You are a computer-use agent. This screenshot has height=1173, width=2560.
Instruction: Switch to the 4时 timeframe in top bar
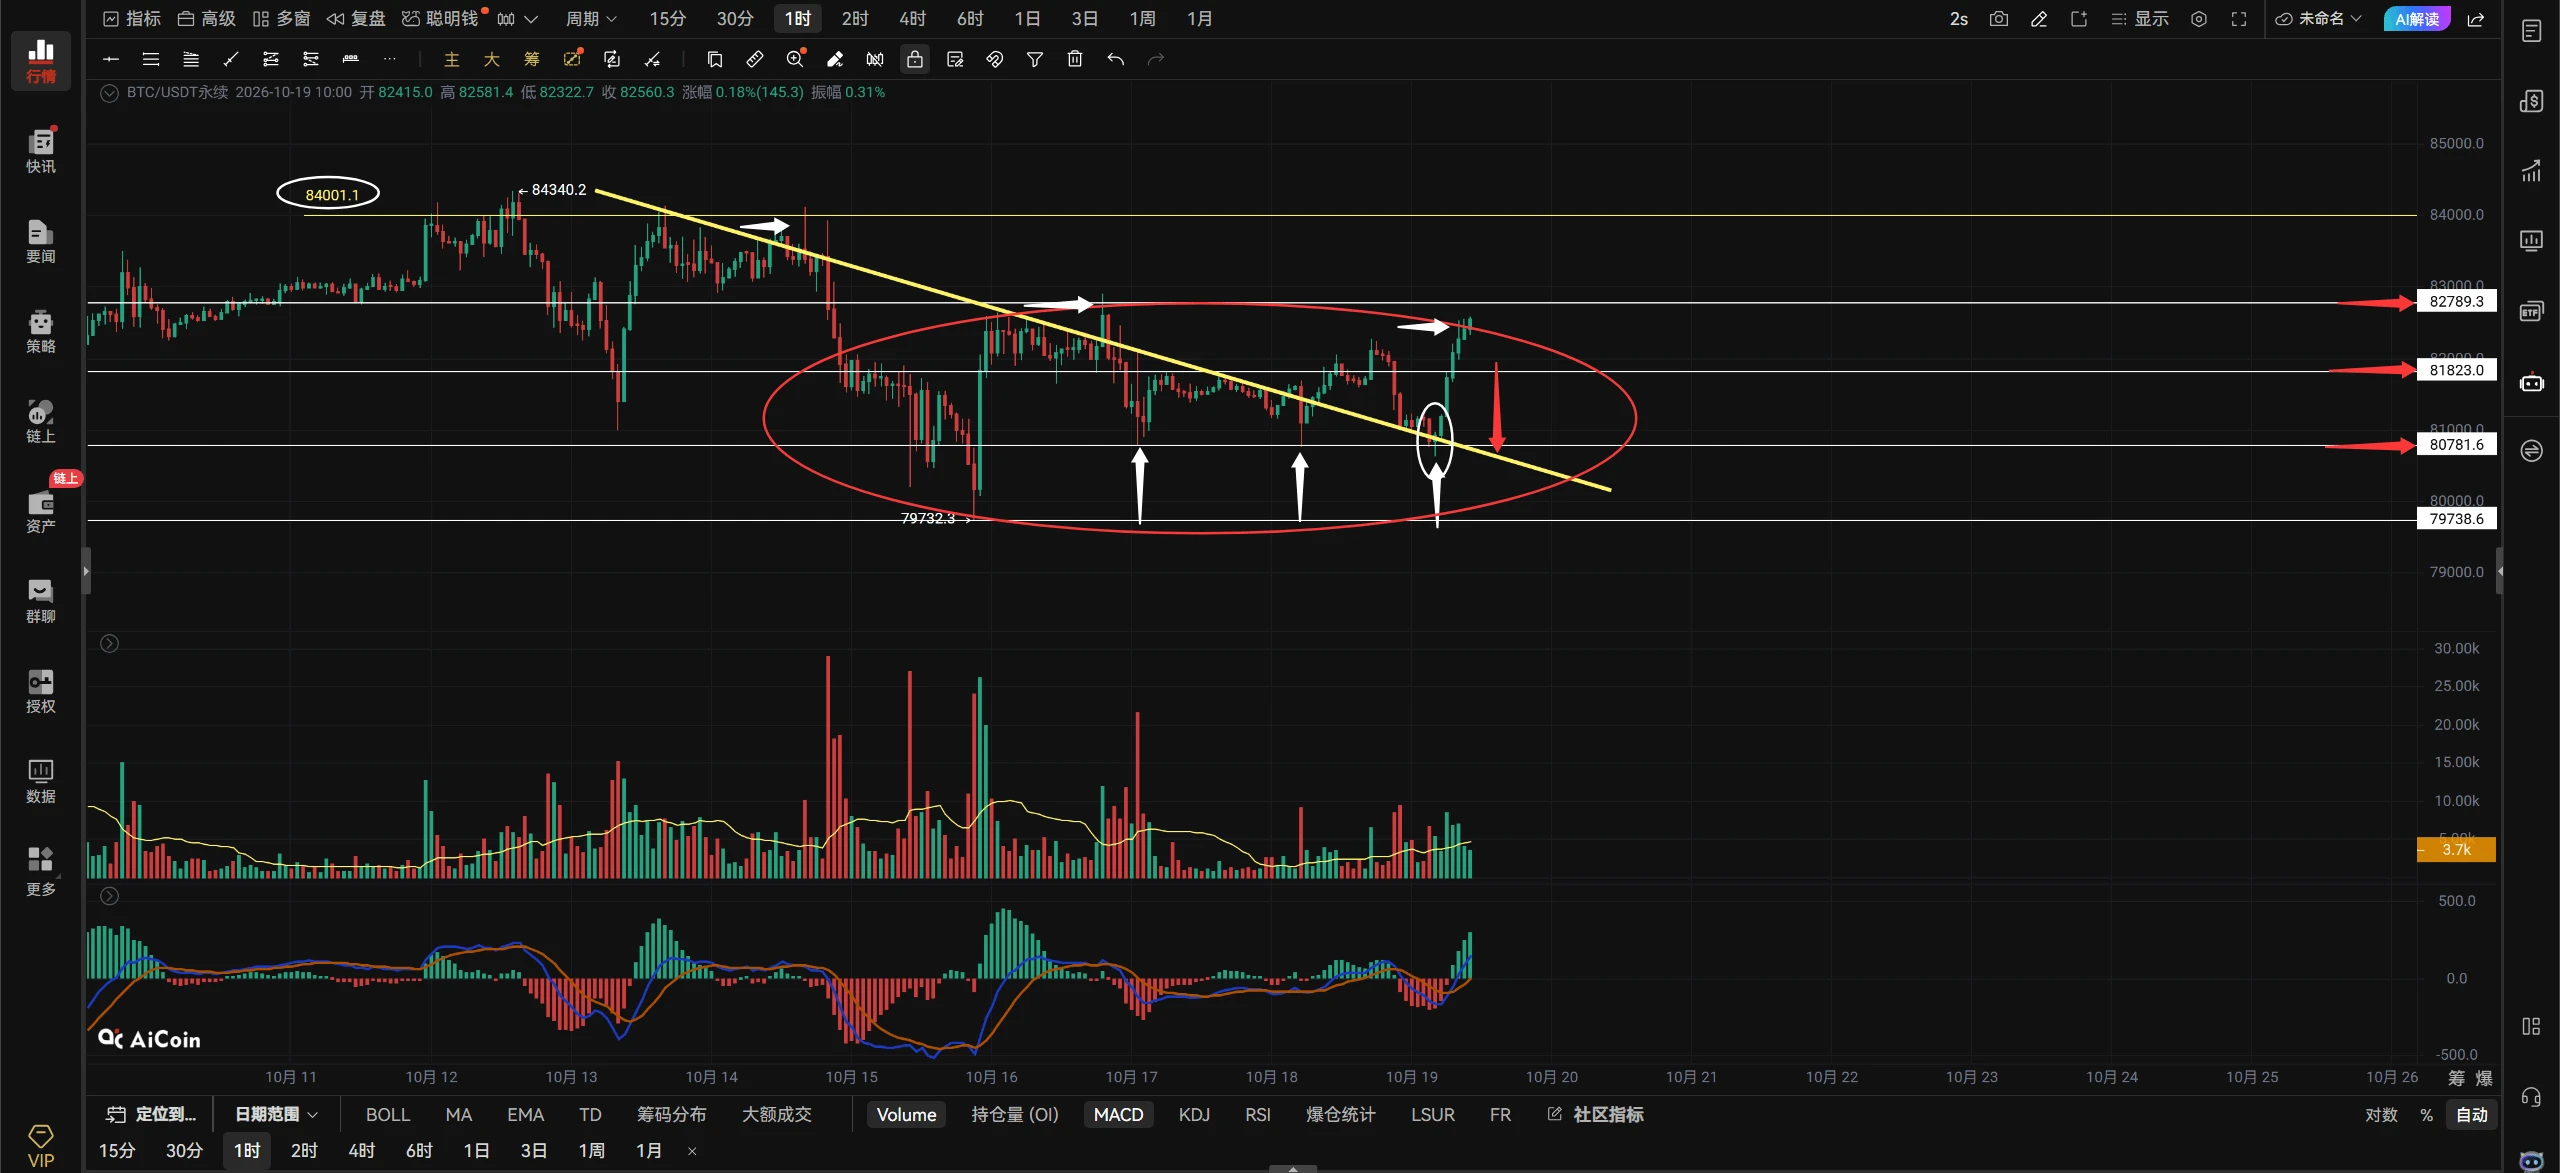(912, 19)
